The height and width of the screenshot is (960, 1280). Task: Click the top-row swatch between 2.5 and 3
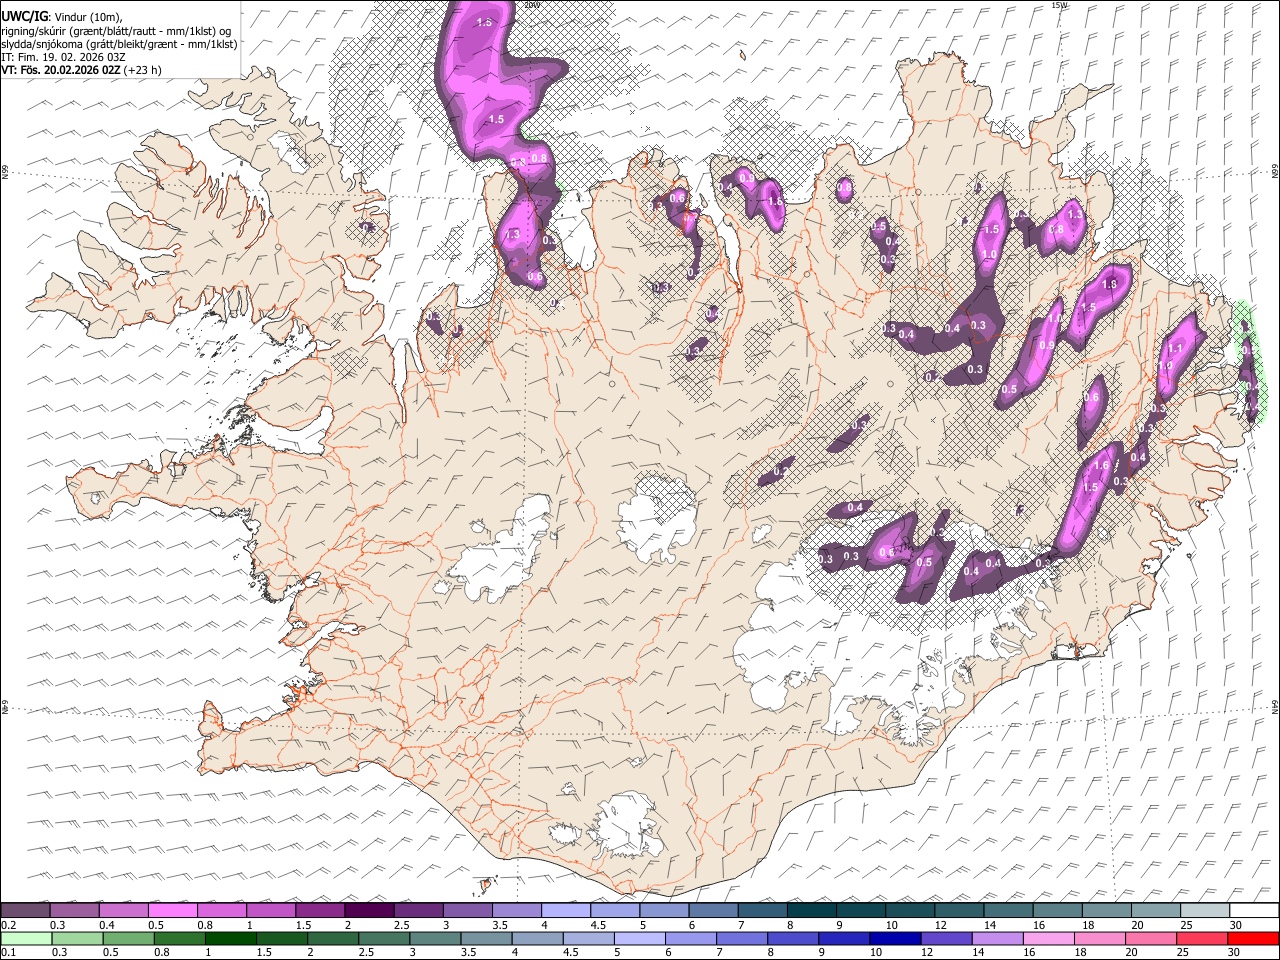(x=418, y=910)
